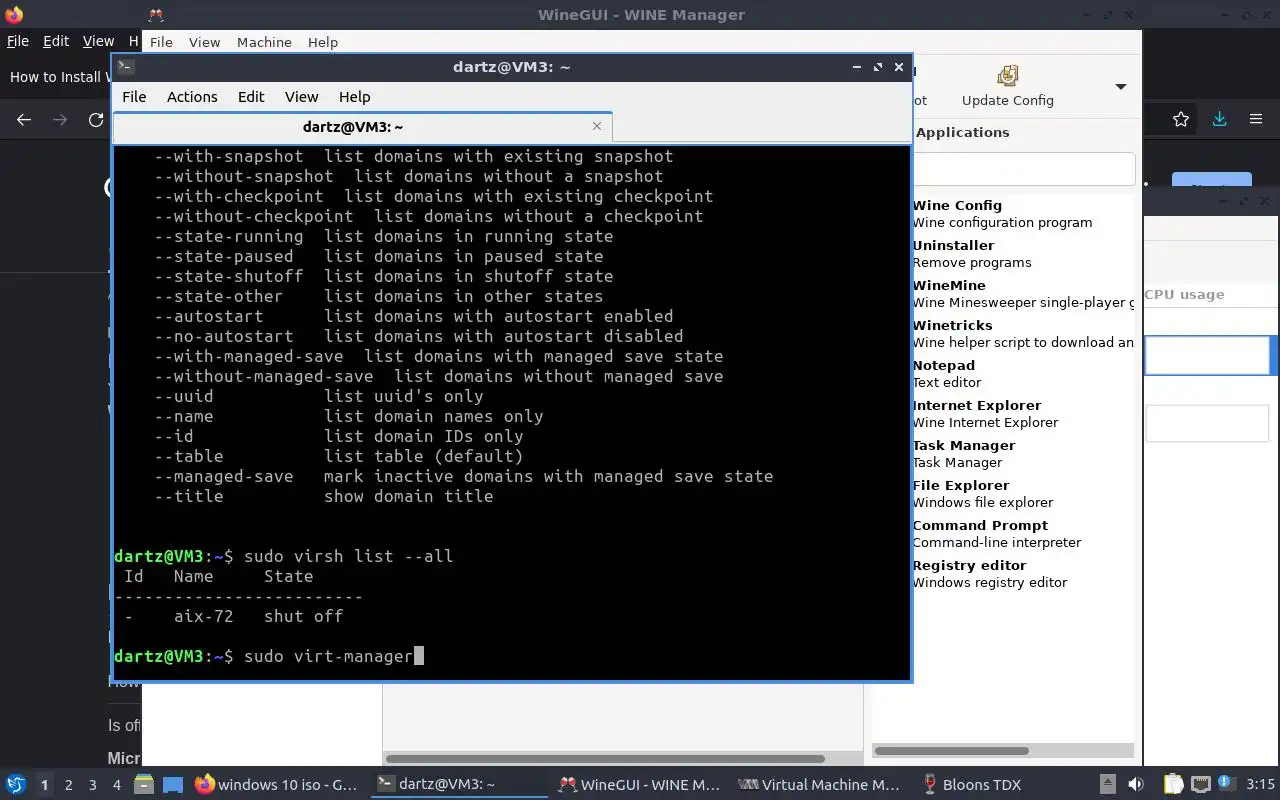Switch to workspace 4

pos(116,785)
